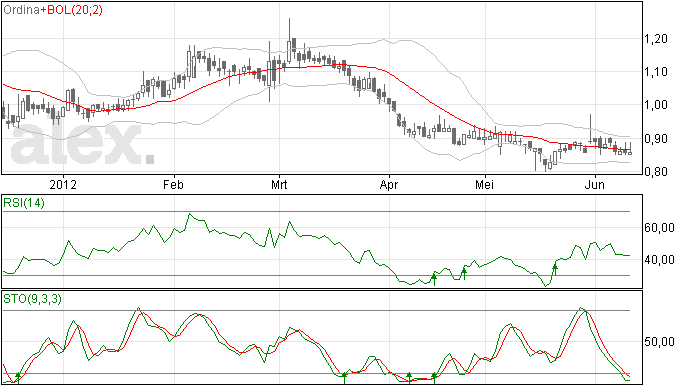The width and height of the screenshot is (690, 387).
Task: Click the 1,10 price axis value
Action: (x=656, y=72)
